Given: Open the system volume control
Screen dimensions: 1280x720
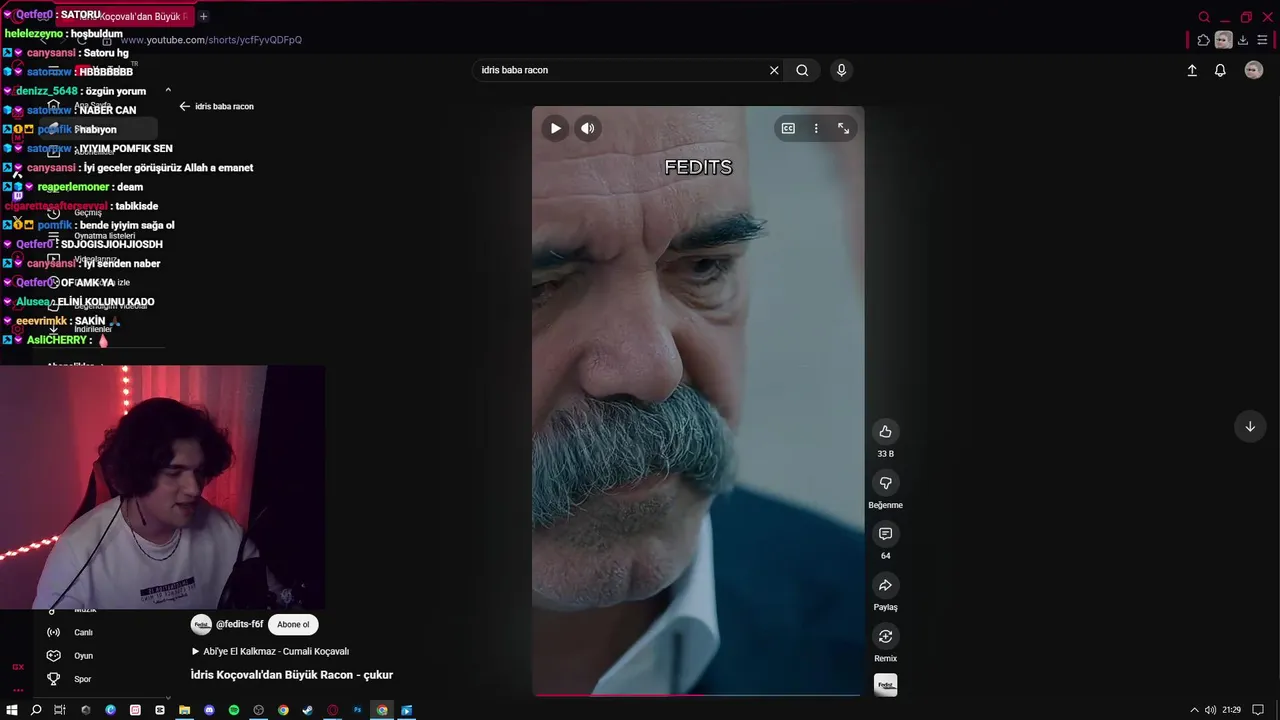Looking at the screenshot, I should 1210,710.
